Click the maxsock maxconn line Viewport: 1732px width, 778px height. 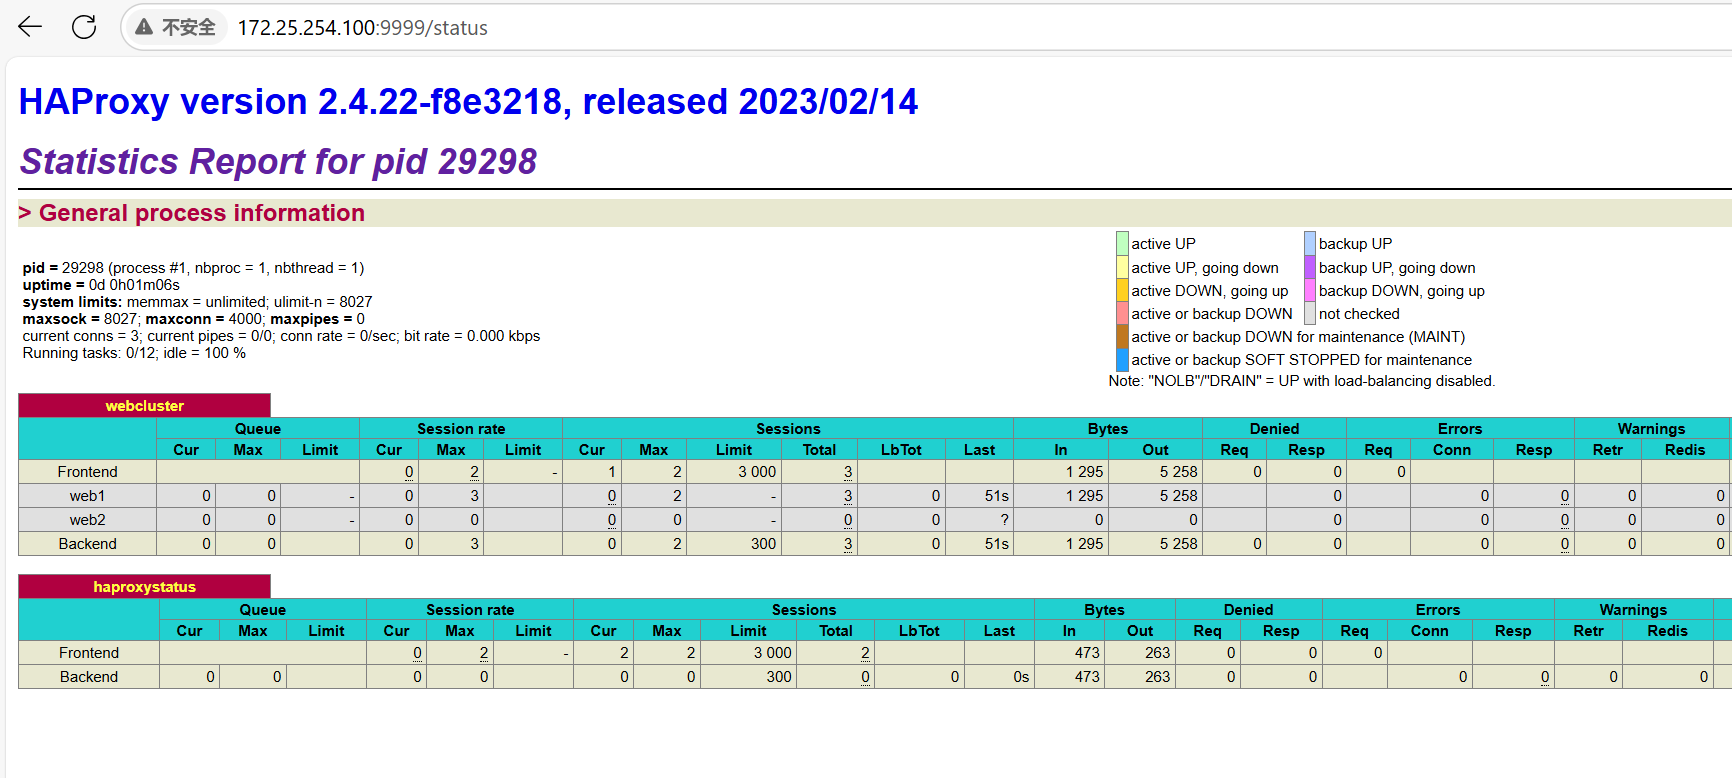point(194,319)
